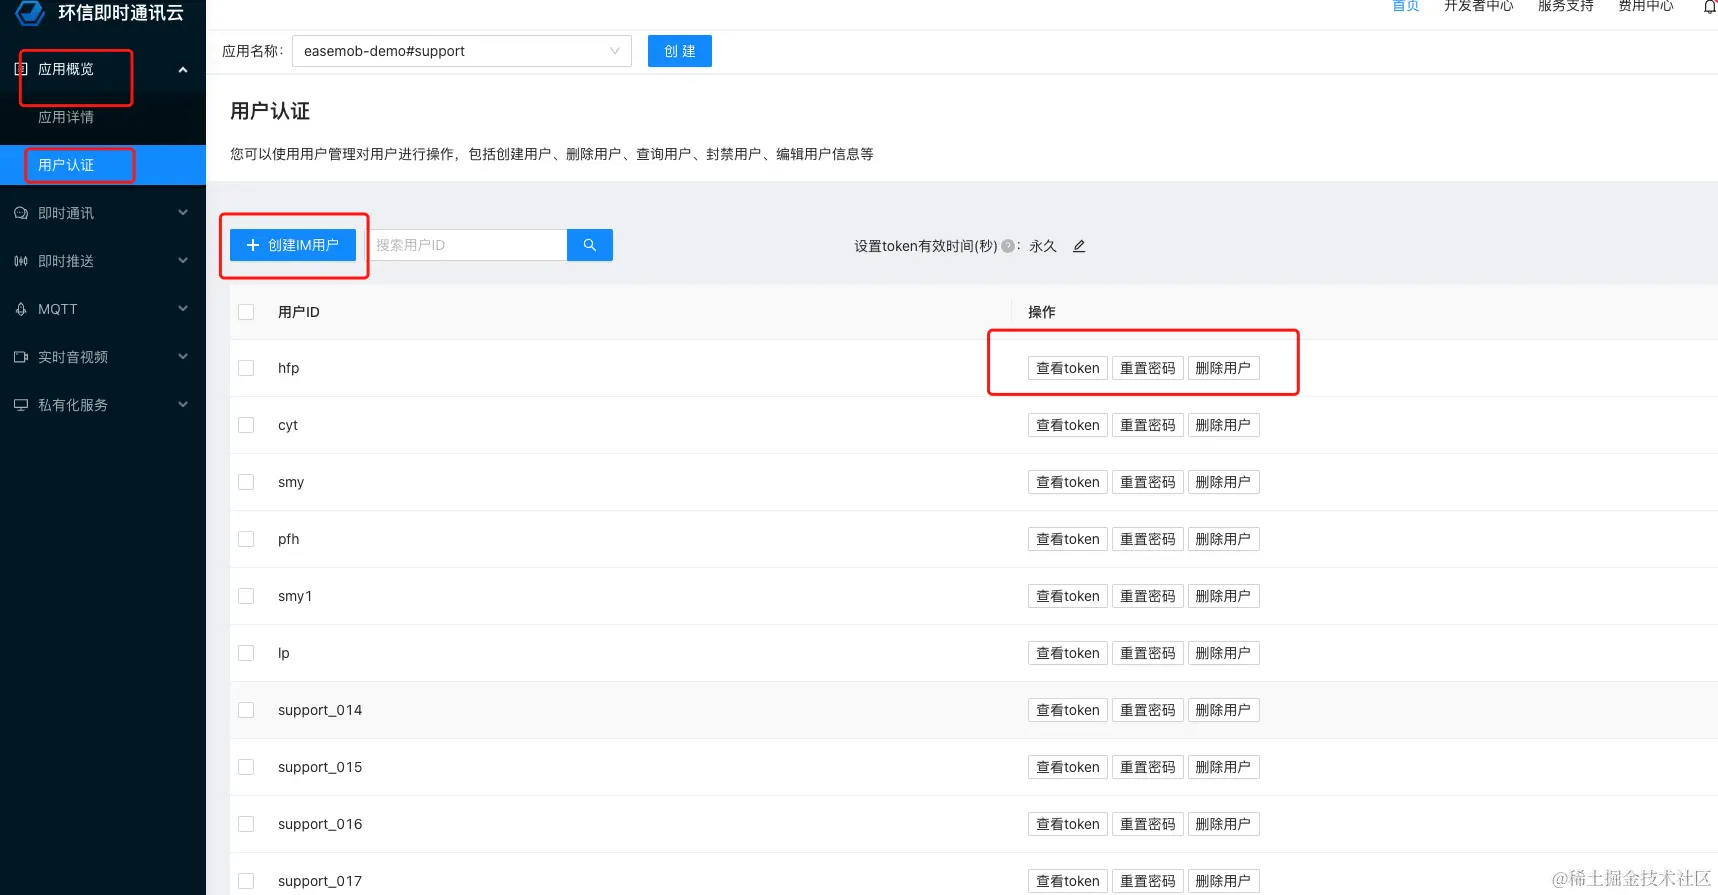The image size is (1718, 895).
Task: Expand the 实时音视频 menu chevron
Action: pos(183,357)
